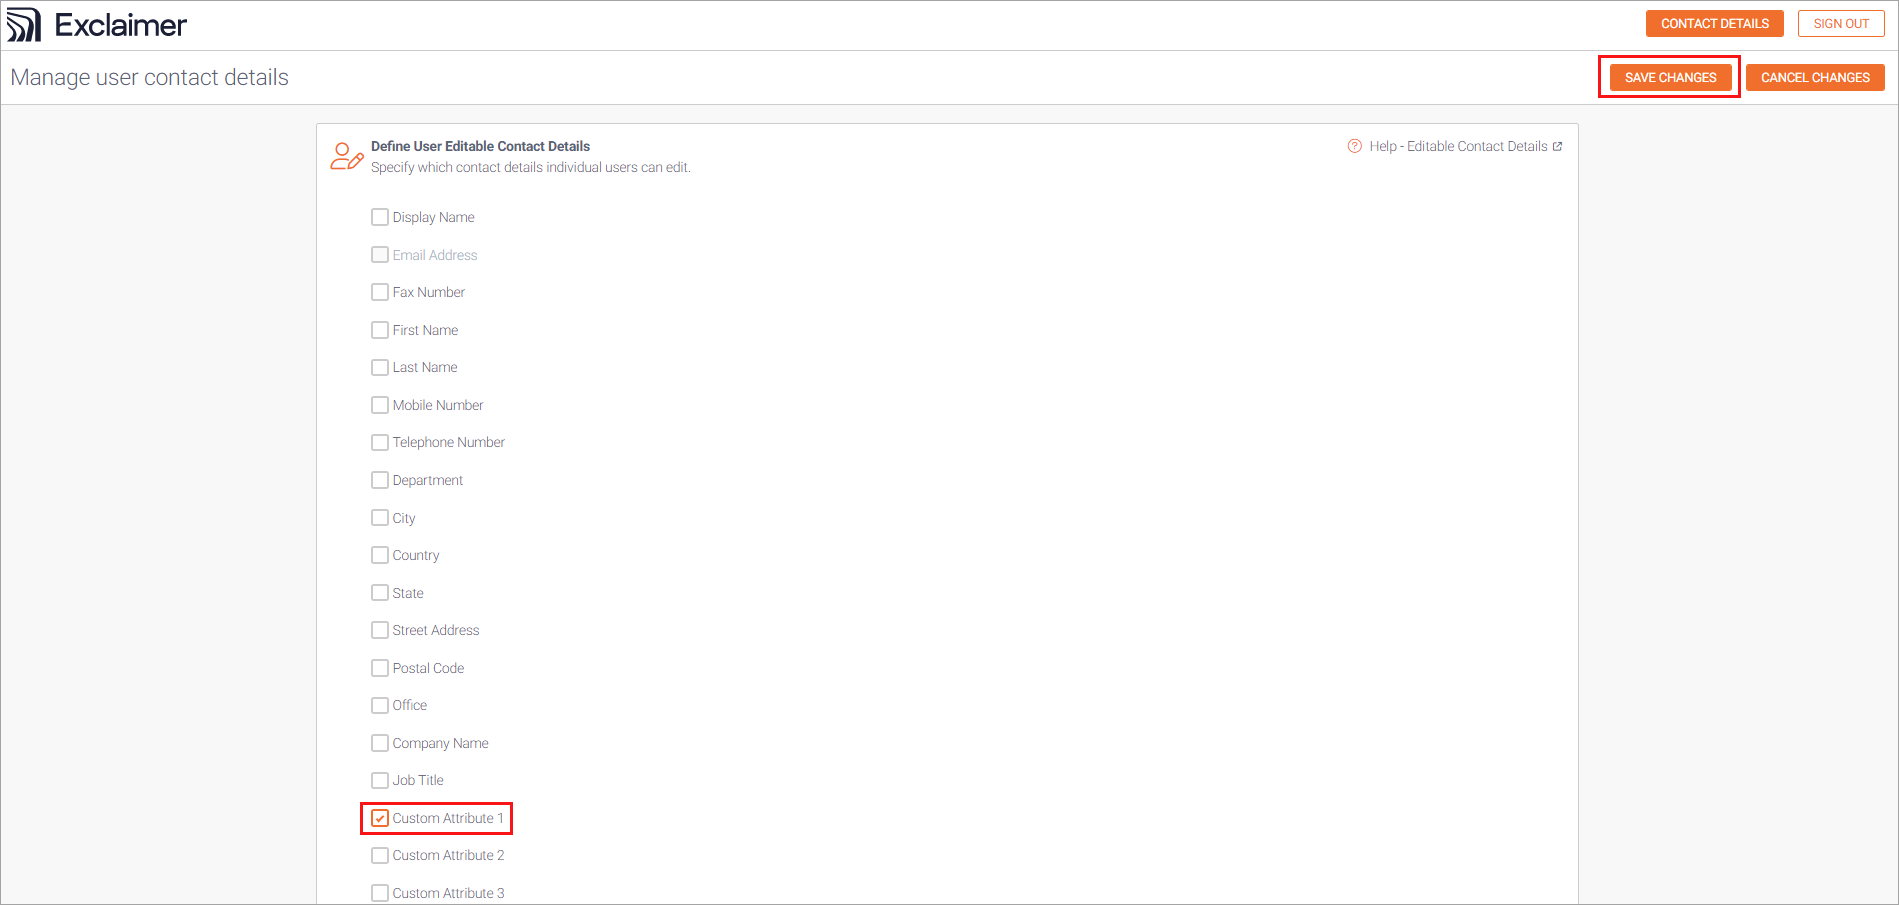Open the Contact Details page
Viewport: 1899px width, 905px height.
[1714, 24]
